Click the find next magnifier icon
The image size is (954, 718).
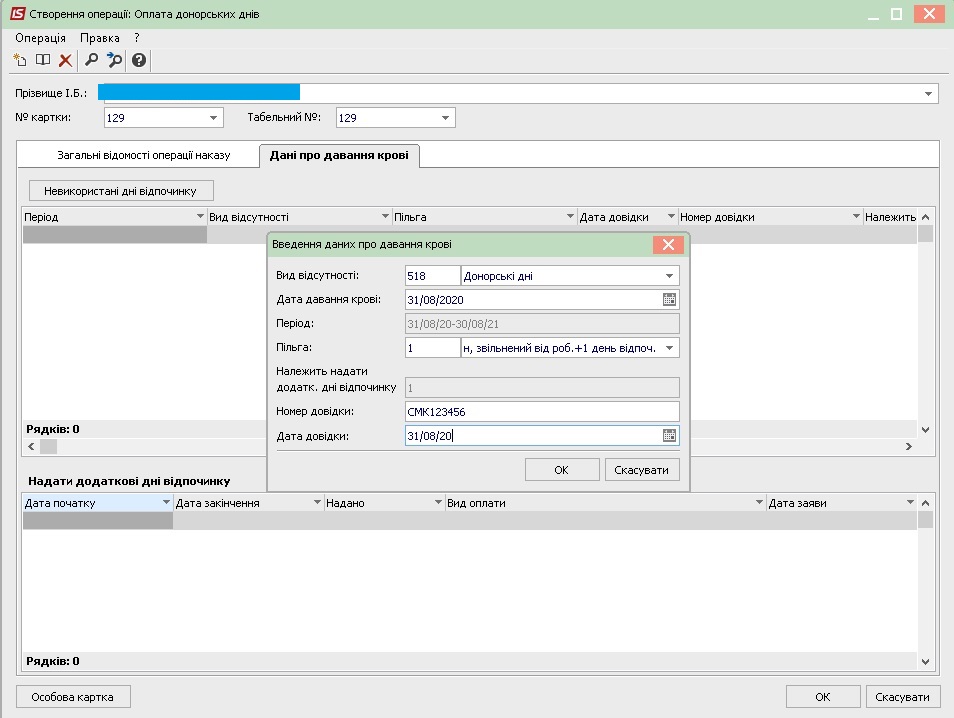coord(114,60)
